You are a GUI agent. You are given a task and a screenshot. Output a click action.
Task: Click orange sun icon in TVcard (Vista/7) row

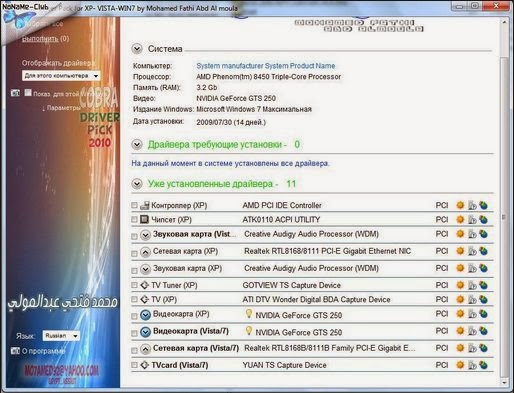(x=460, y=365)
